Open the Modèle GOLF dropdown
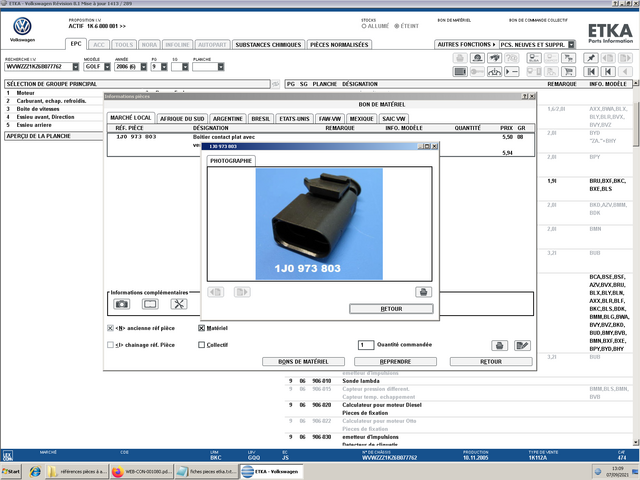Viewport: 640px width, 480px height. [107, 67]
